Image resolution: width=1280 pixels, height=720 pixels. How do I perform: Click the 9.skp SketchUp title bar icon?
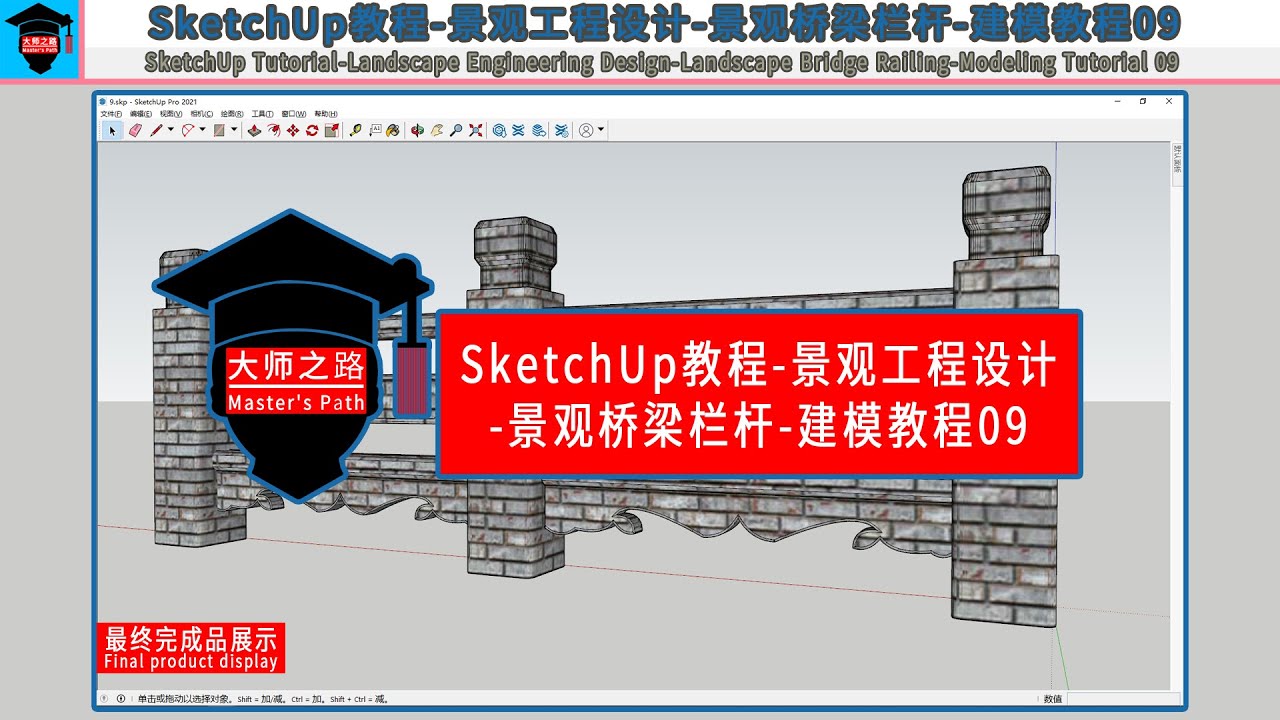pos(103,102)
